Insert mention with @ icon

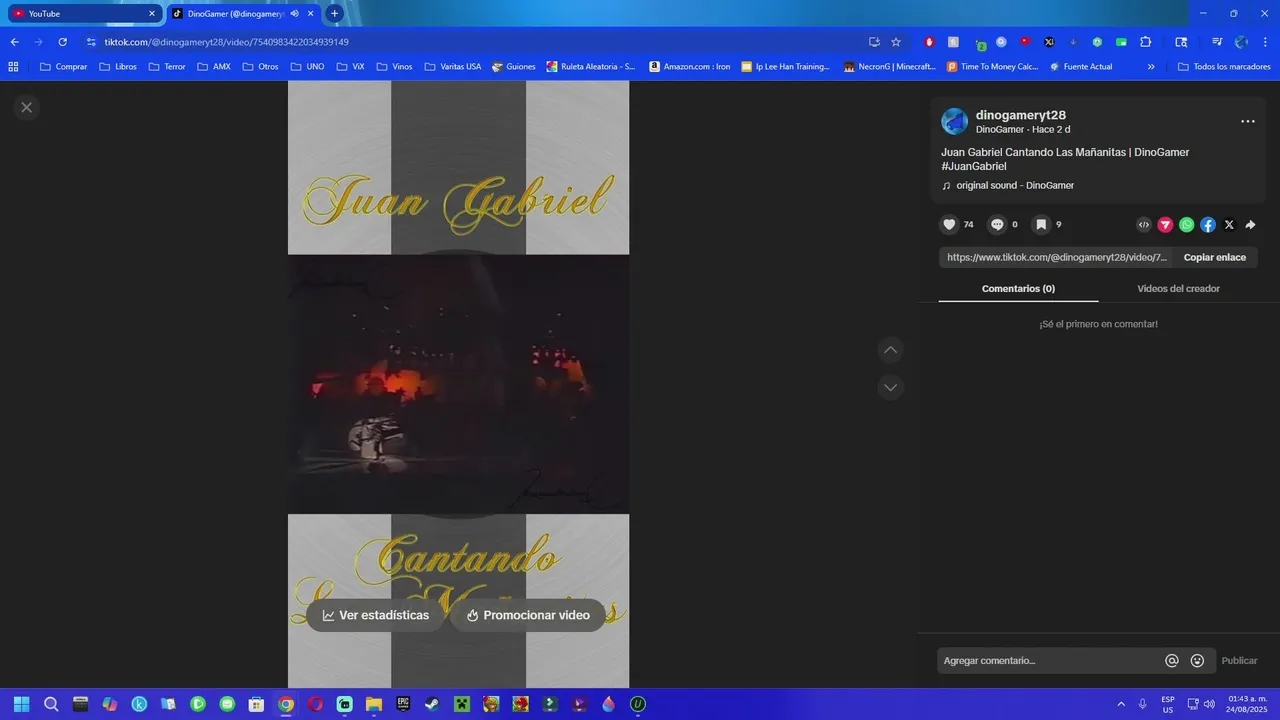pyautogui.click(x=1172, y=660)
